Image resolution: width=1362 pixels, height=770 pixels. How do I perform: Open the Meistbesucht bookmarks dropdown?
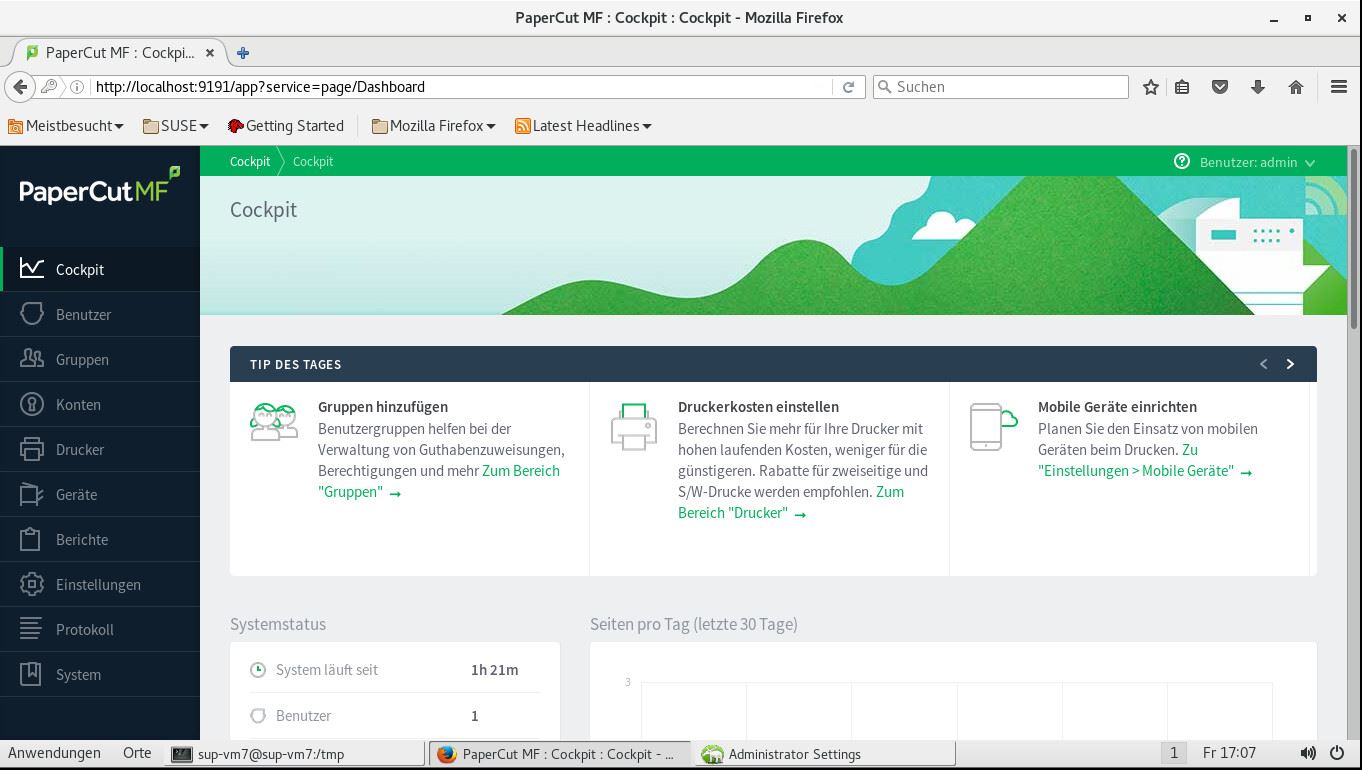click(66, 126)
